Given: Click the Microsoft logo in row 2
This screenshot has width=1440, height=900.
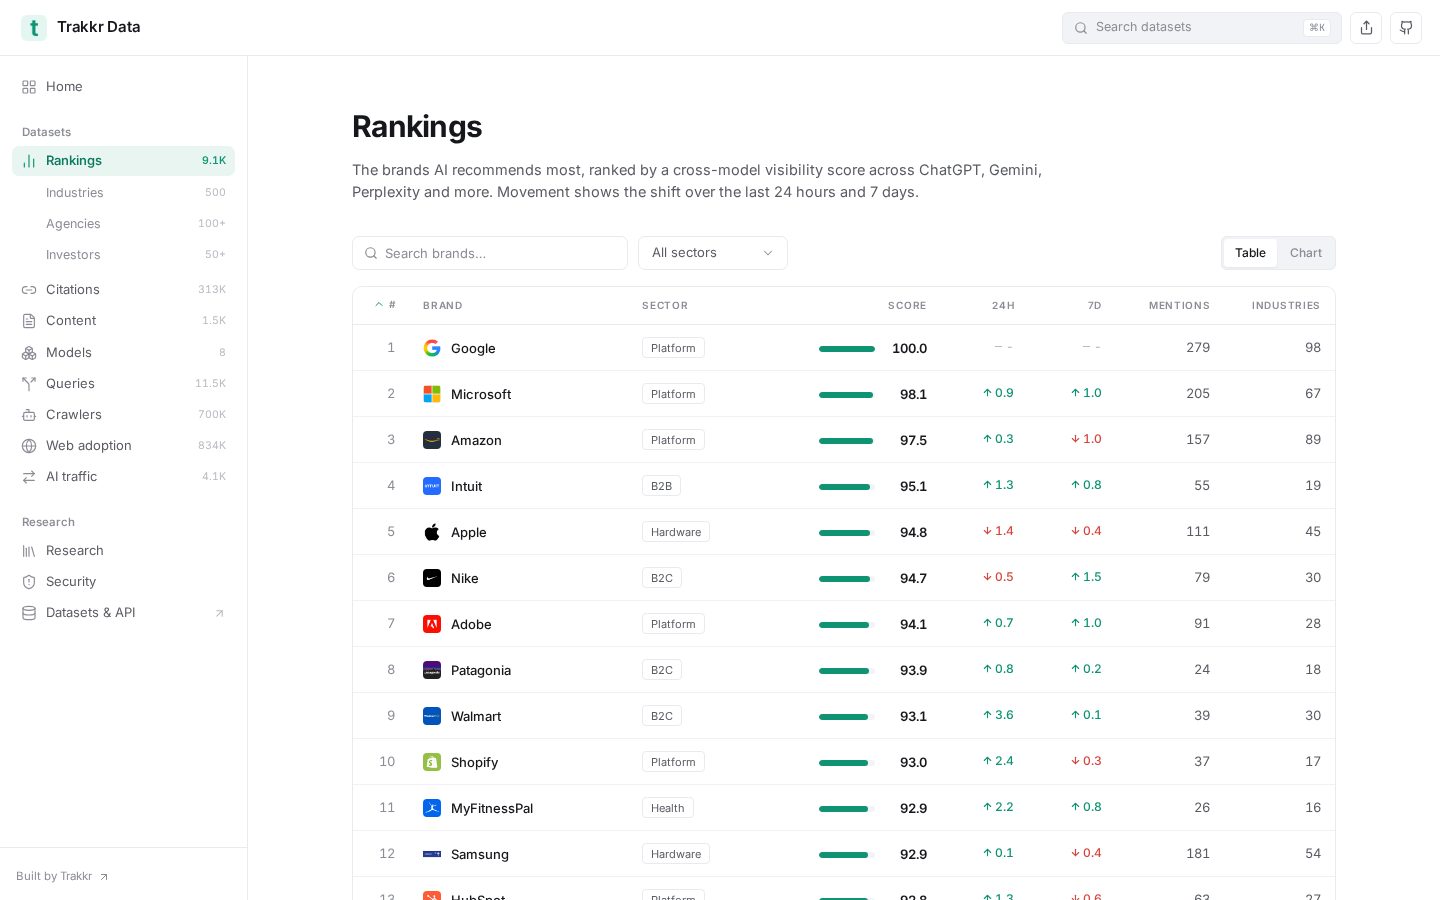Looking at the screenshot, I should (x=432, y=394).
